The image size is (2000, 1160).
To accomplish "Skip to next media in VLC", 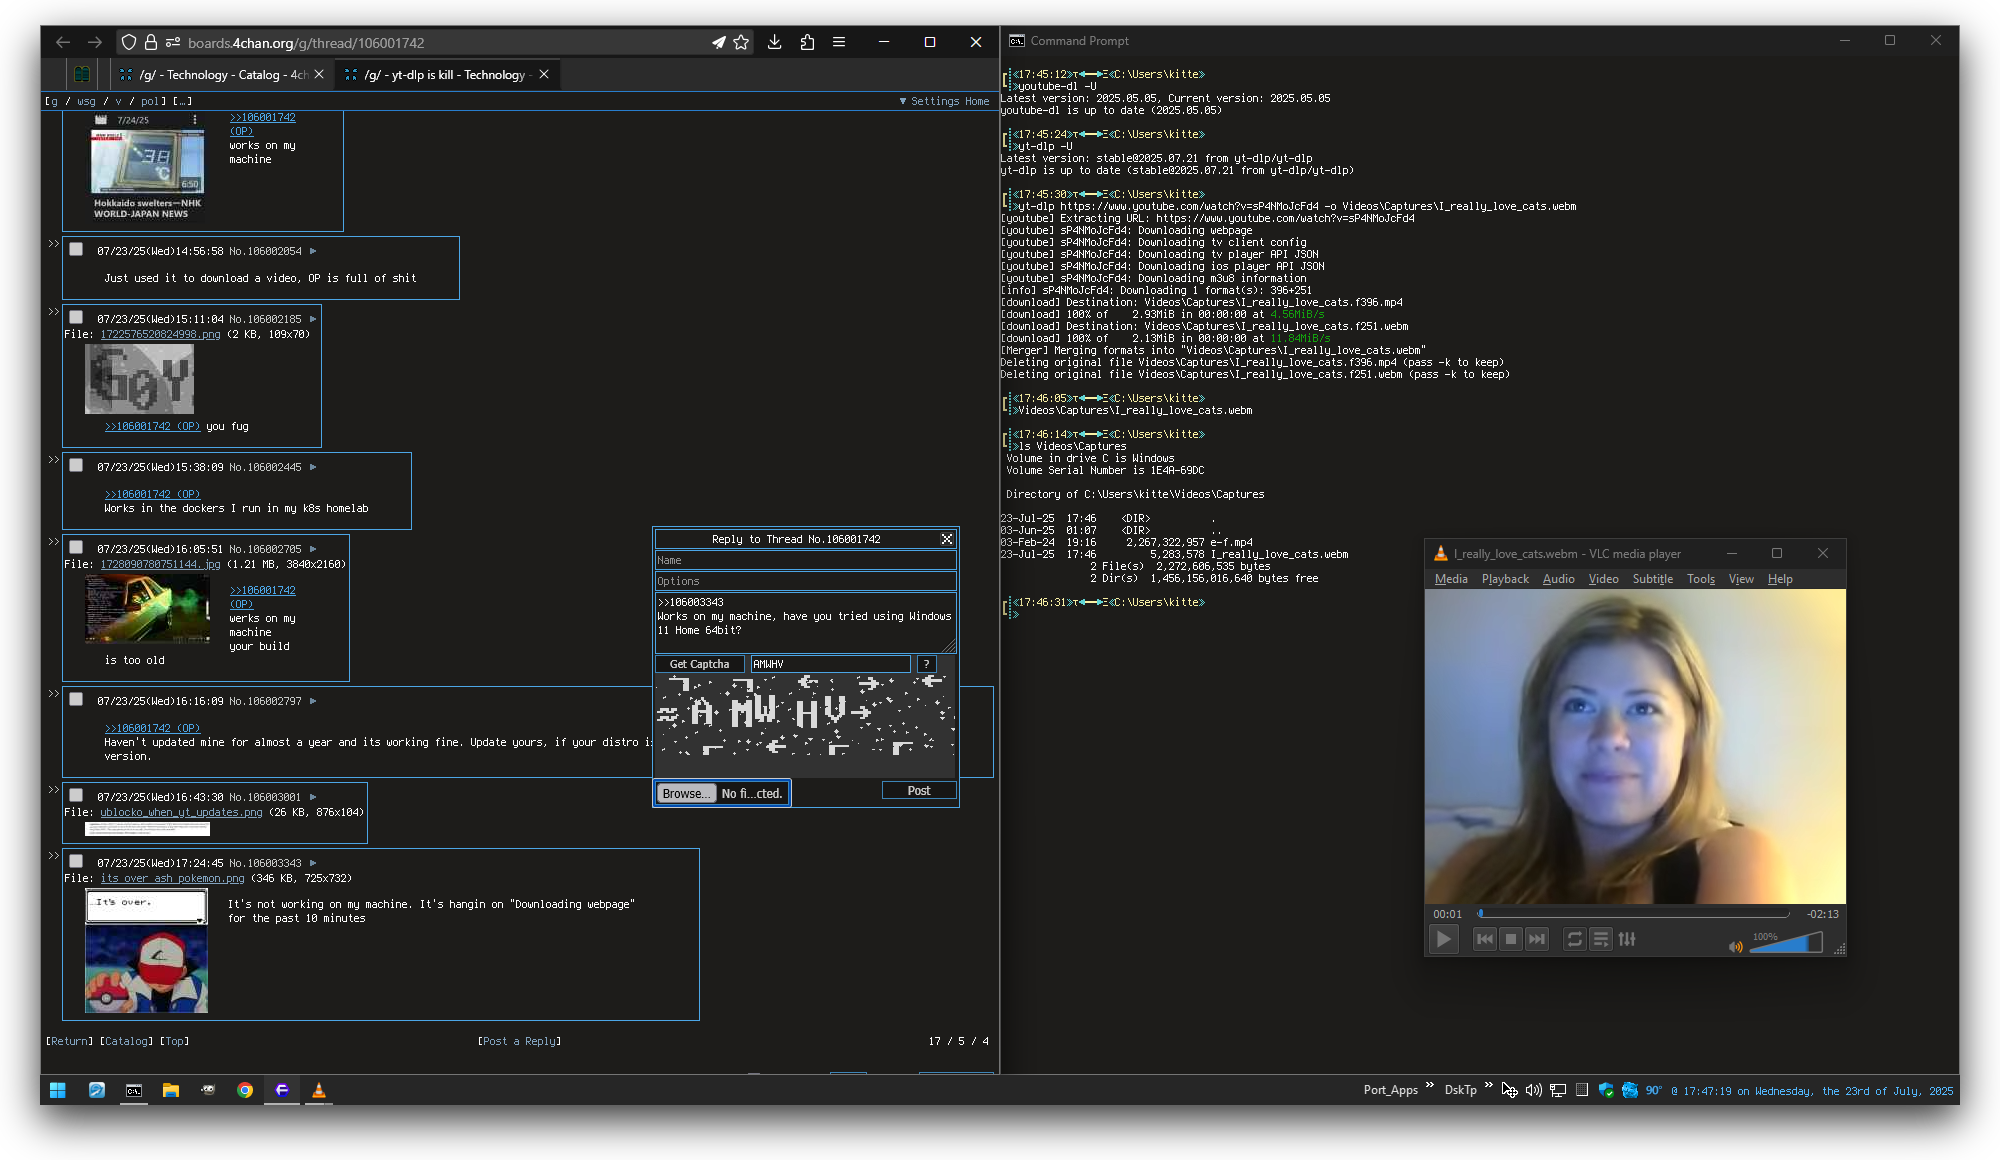I will pos(1537,939).
